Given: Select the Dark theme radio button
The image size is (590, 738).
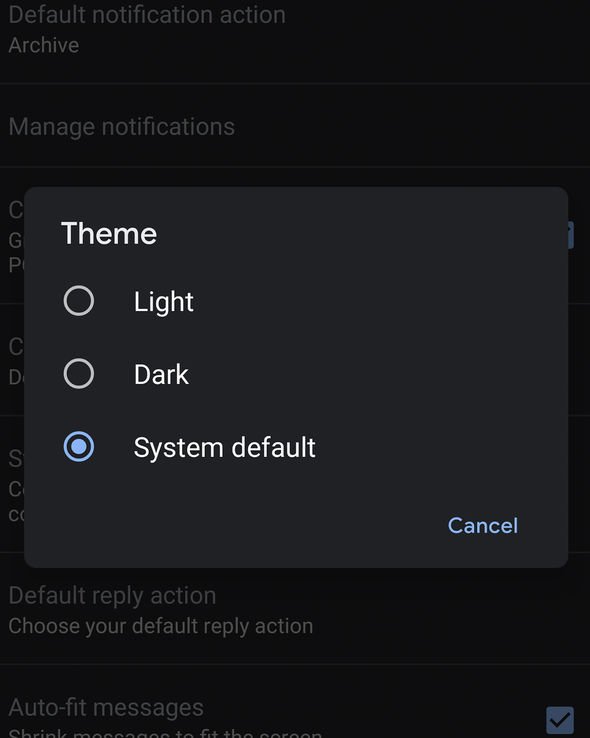Looking at the screenshot, I should tap(79, 374).
